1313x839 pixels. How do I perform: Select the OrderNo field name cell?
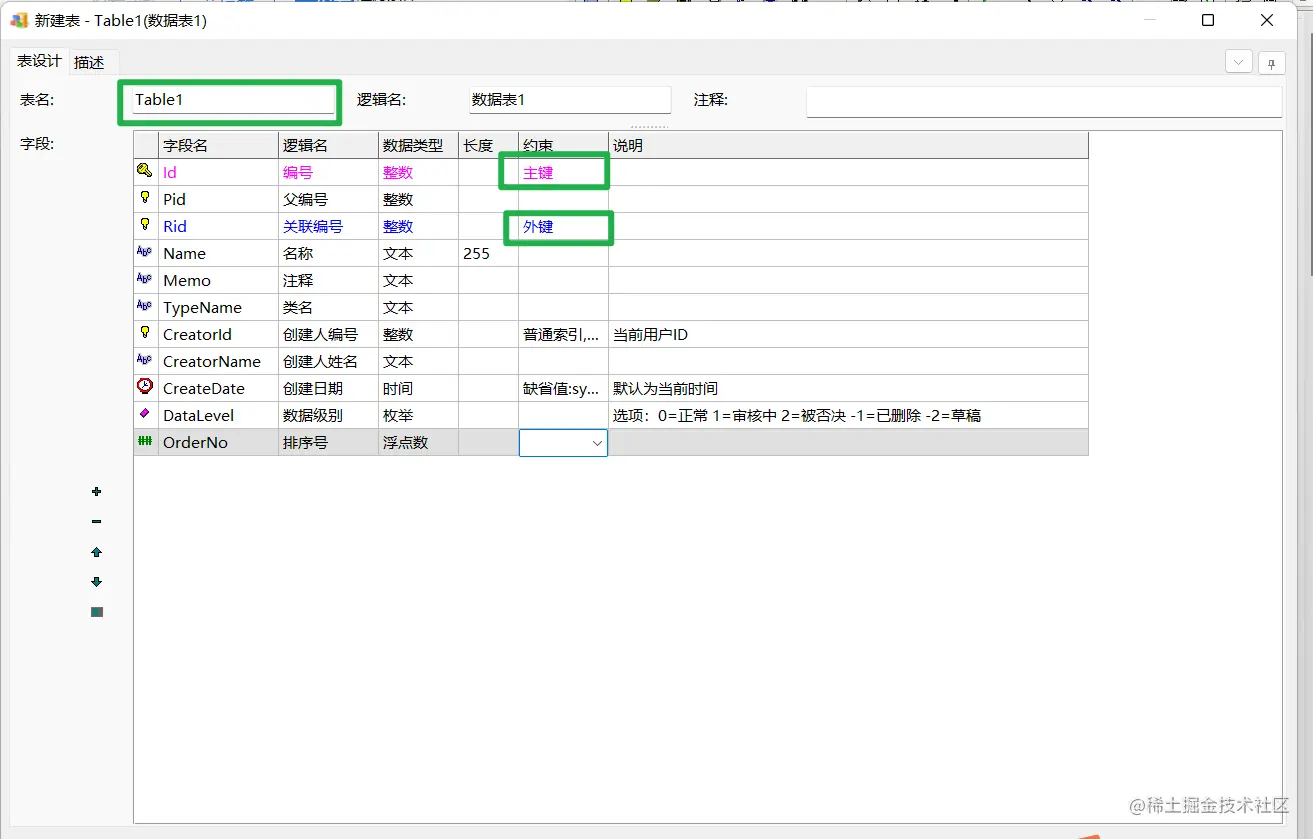(x=219, y=442)
